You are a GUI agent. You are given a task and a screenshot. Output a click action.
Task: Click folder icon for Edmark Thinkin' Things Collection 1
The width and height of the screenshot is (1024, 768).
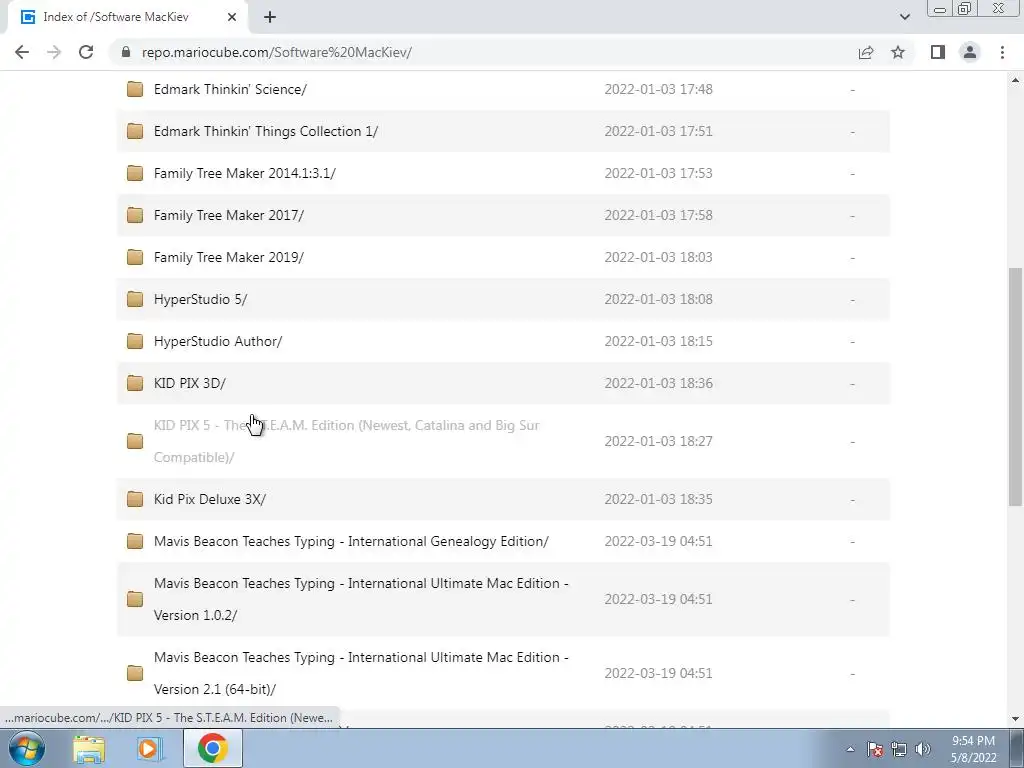click(135, 131)
